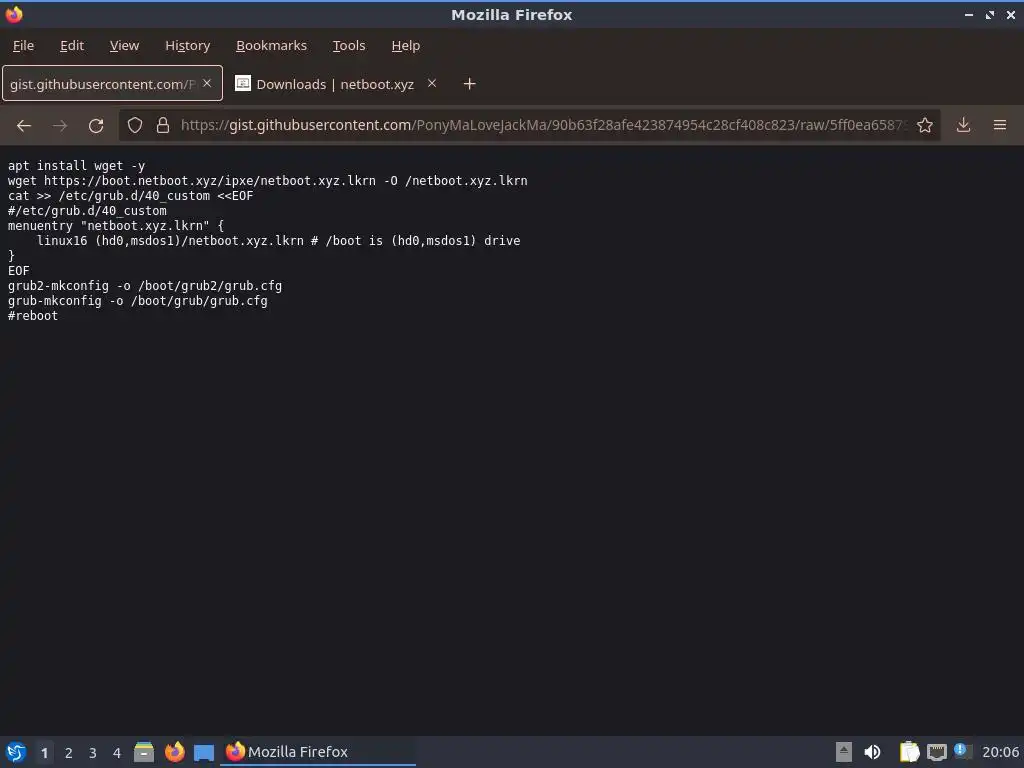Viewport: 1024px width, 768px height.
Task: Open a new tab with the plus button
Action: click(469, 84)
